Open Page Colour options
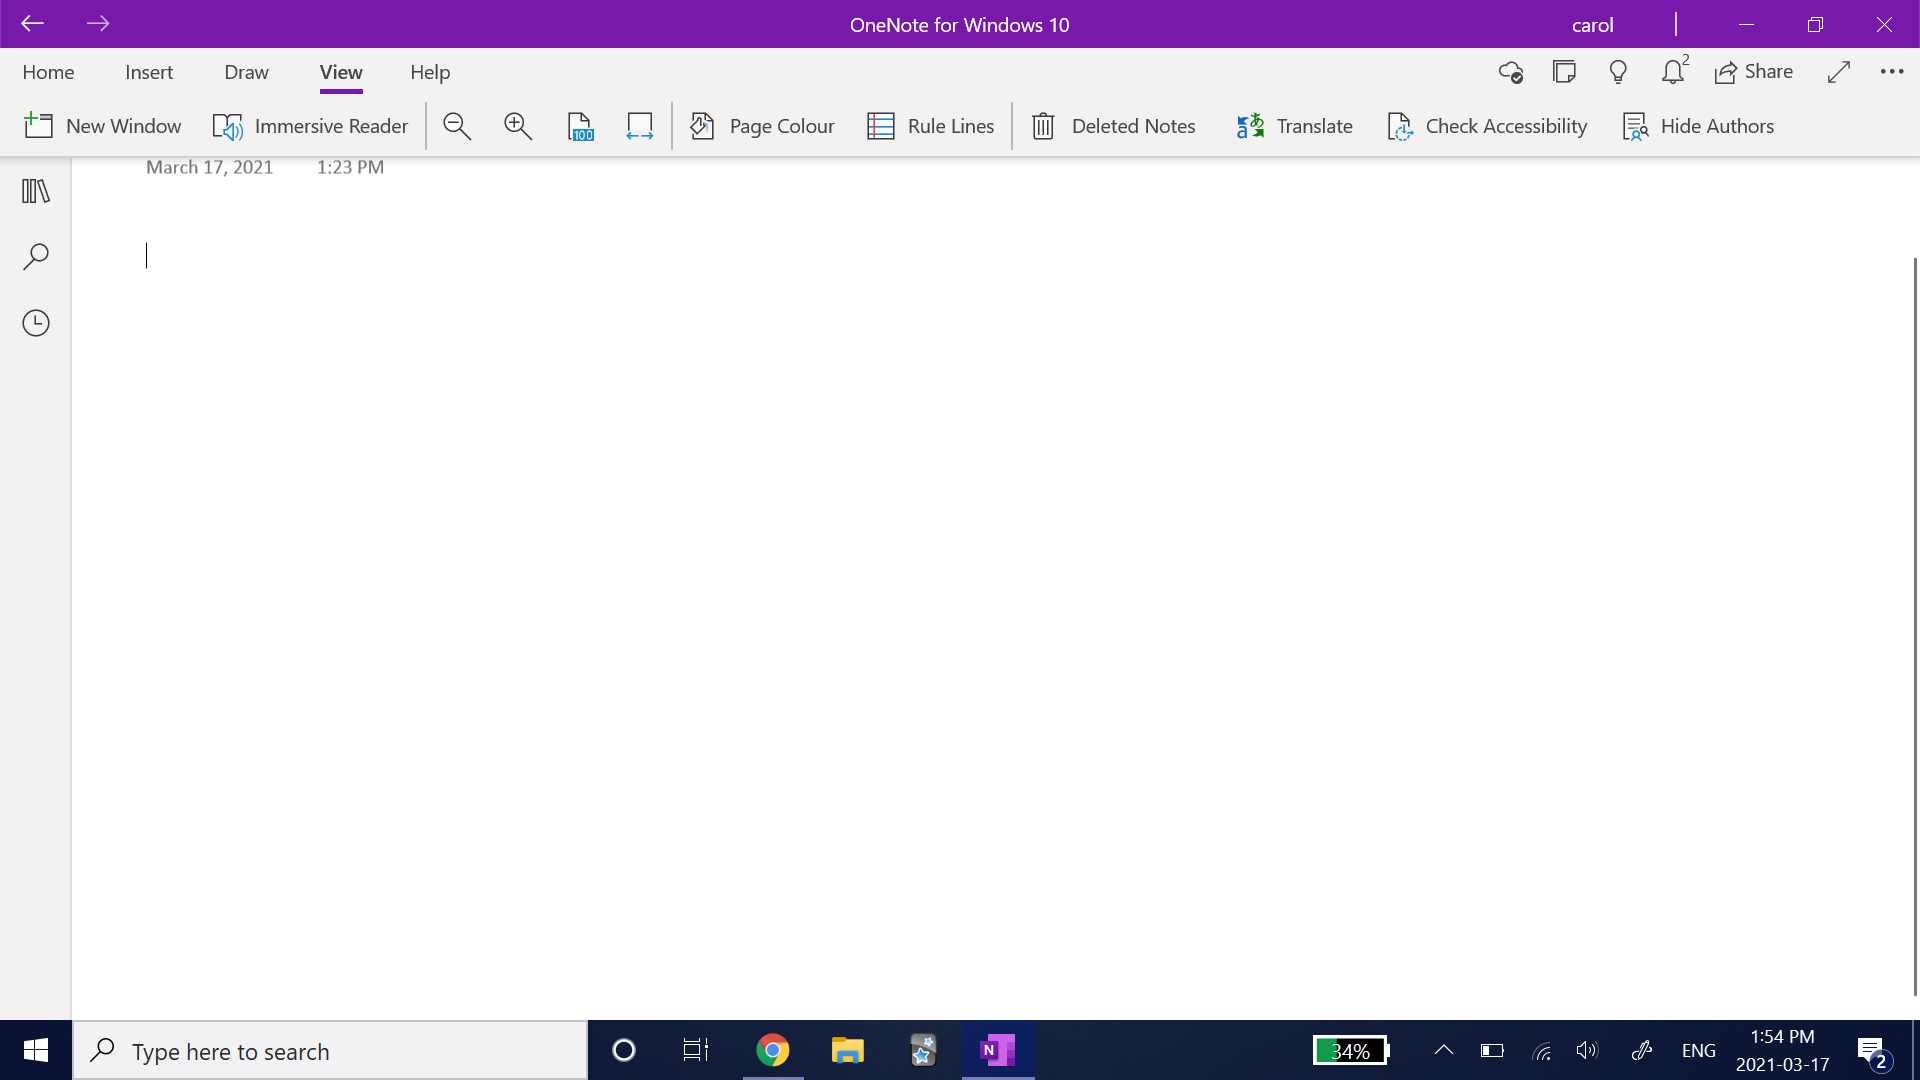 pos(762,125)
